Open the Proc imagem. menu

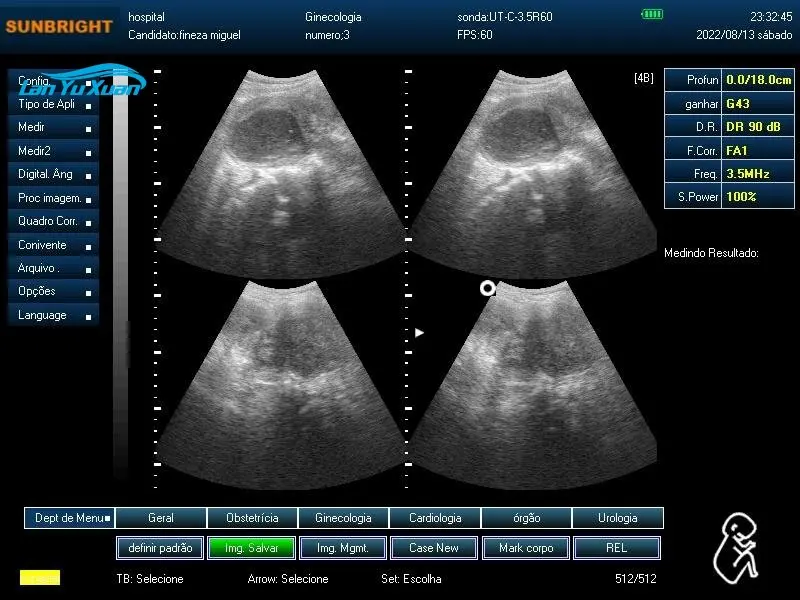53,198
